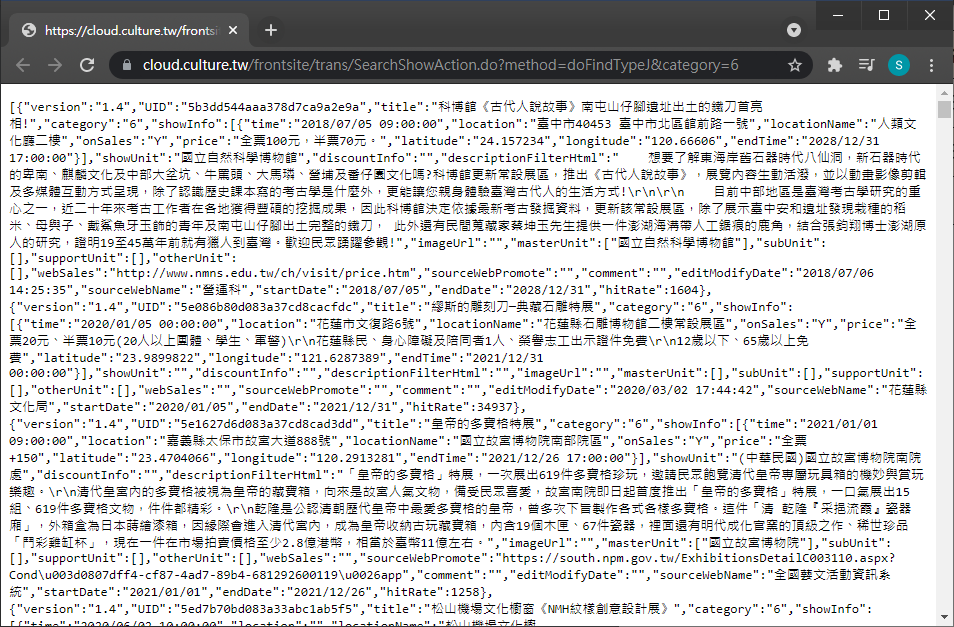The height and width of the screenshot is (627, 954).
Task: View site security lock info
Action: click(x=127, y=65)
